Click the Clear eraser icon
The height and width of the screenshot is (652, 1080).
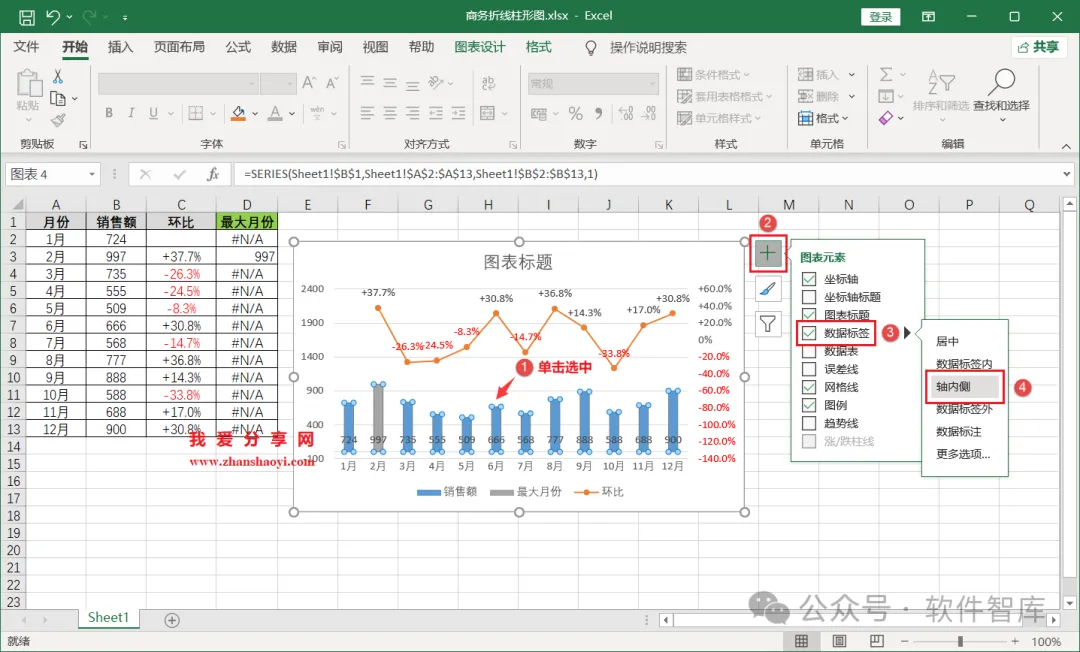(x=886, y=118)
